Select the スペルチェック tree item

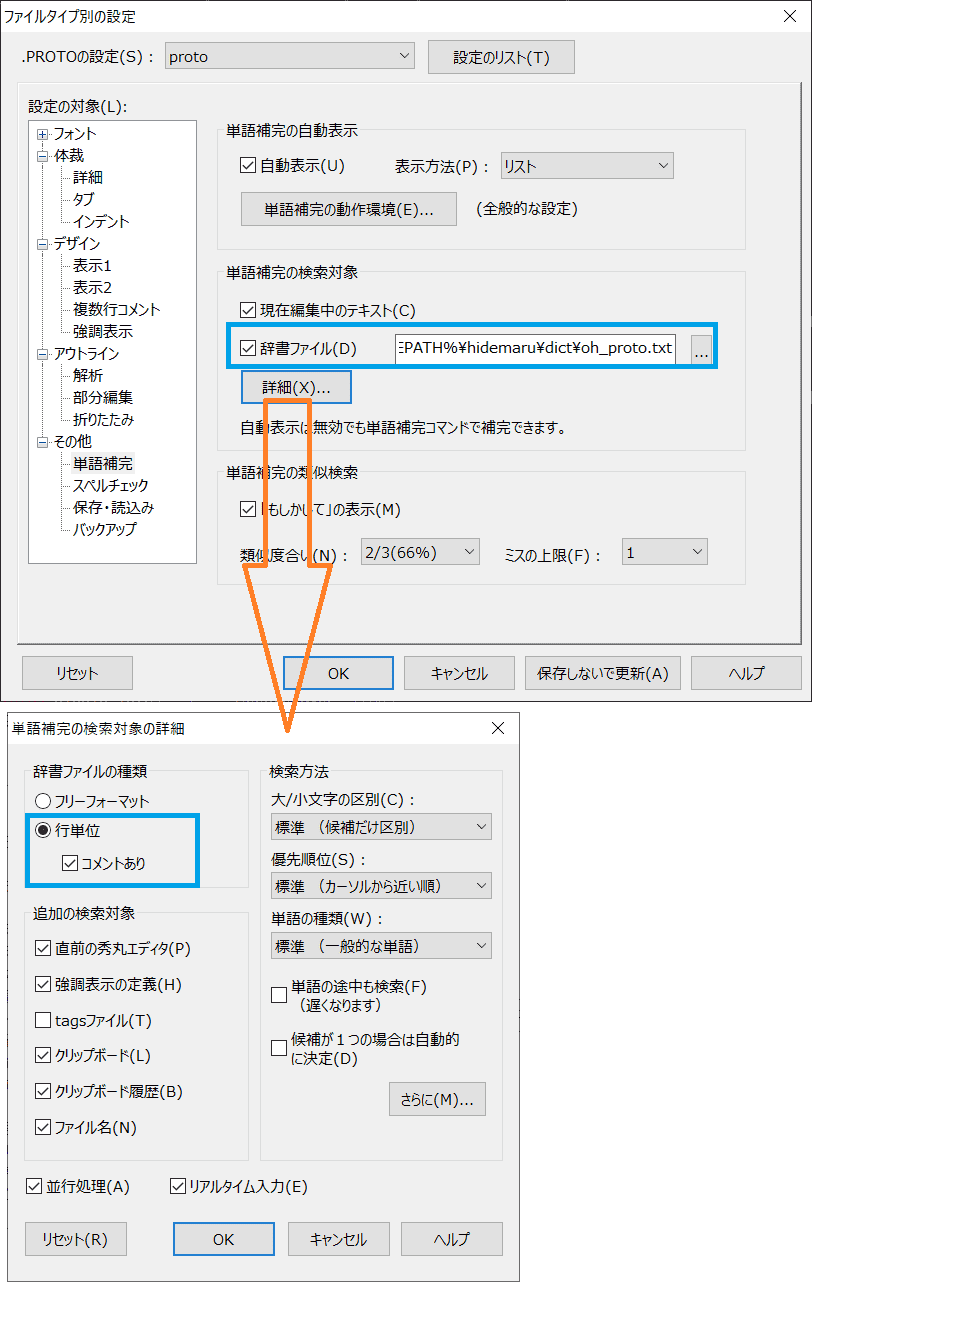click(x=110, y=486)
